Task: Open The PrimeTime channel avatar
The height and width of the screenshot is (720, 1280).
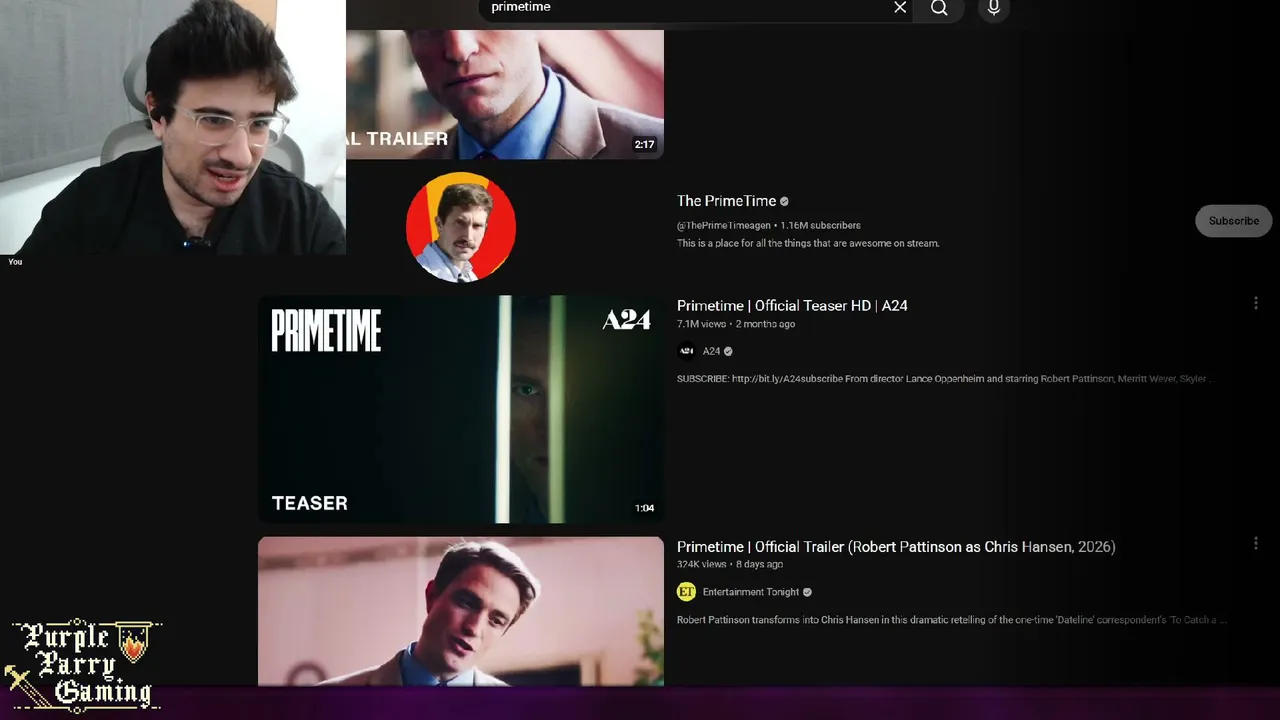Action: (x=461, y=227)
